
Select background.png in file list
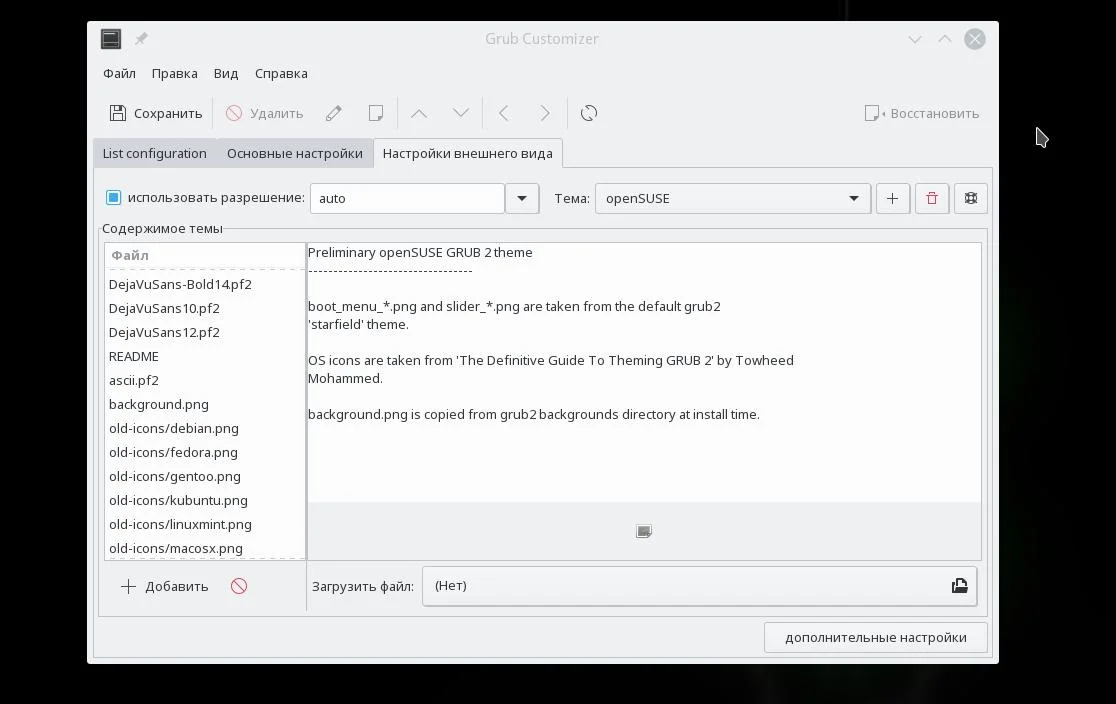tap(205, 404)
